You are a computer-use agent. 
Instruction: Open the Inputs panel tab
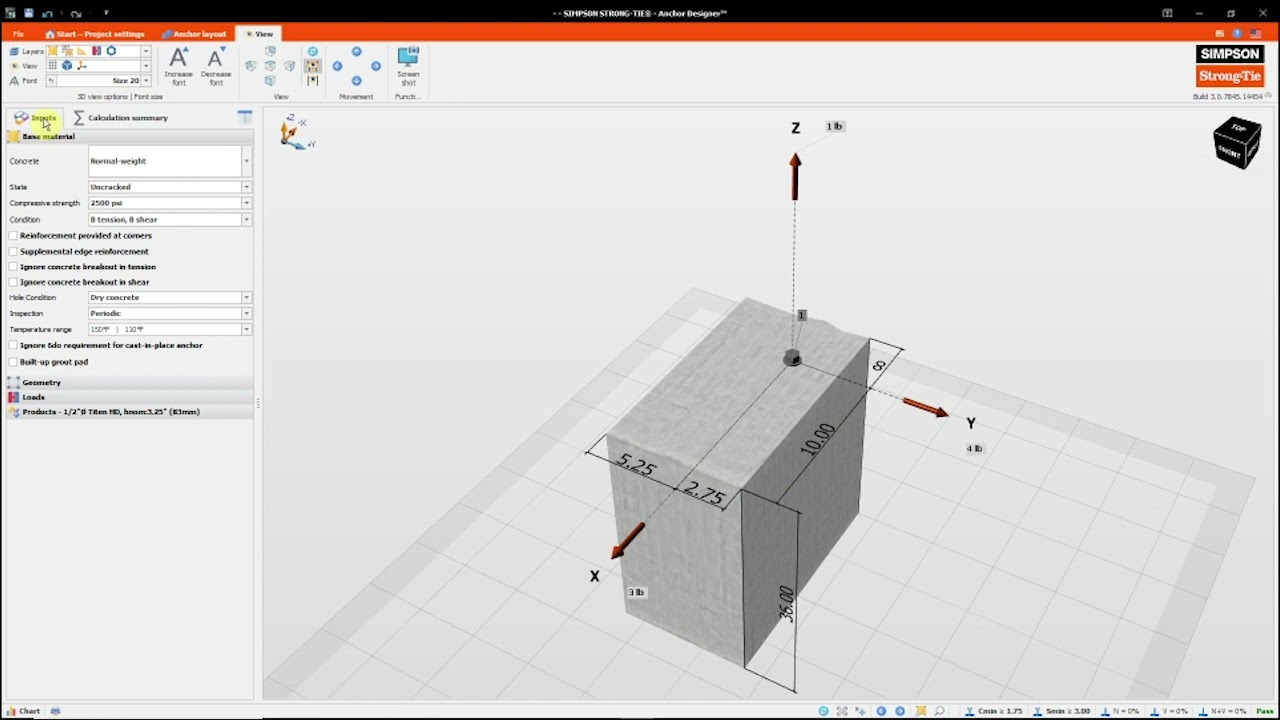point(36,118)
